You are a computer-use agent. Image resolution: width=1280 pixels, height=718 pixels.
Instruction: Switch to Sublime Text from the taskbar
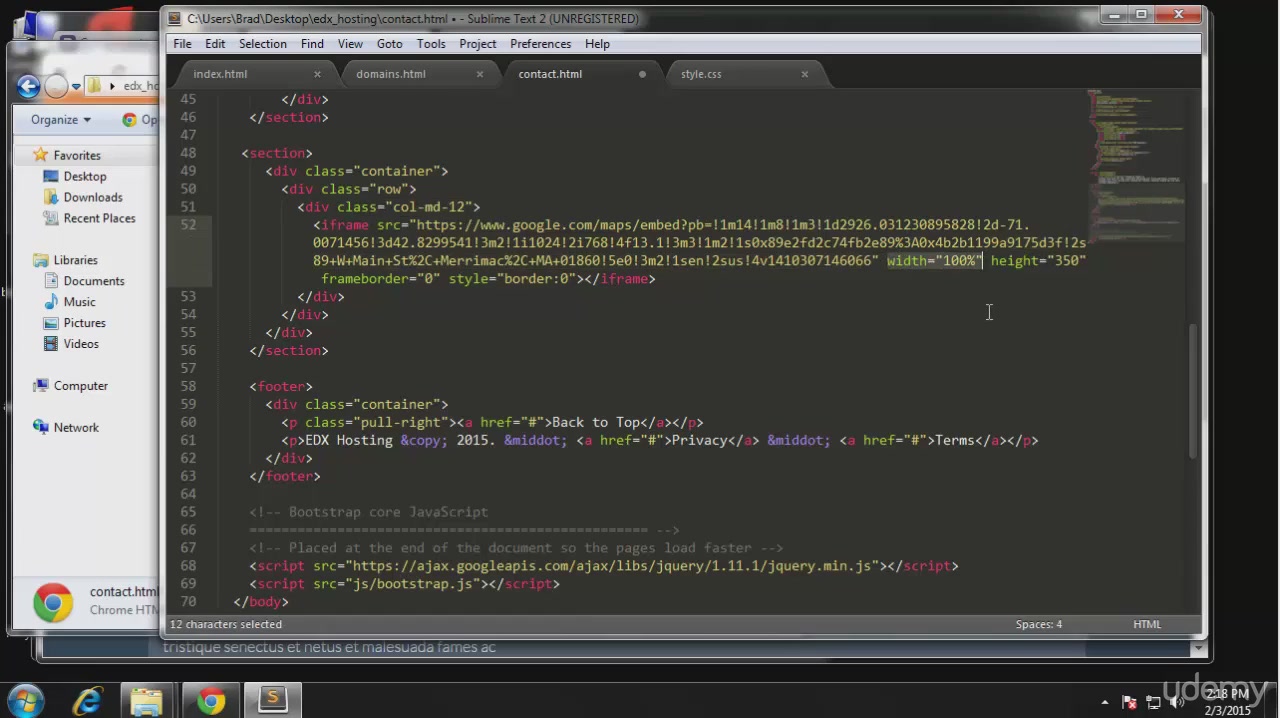point(273,701)
